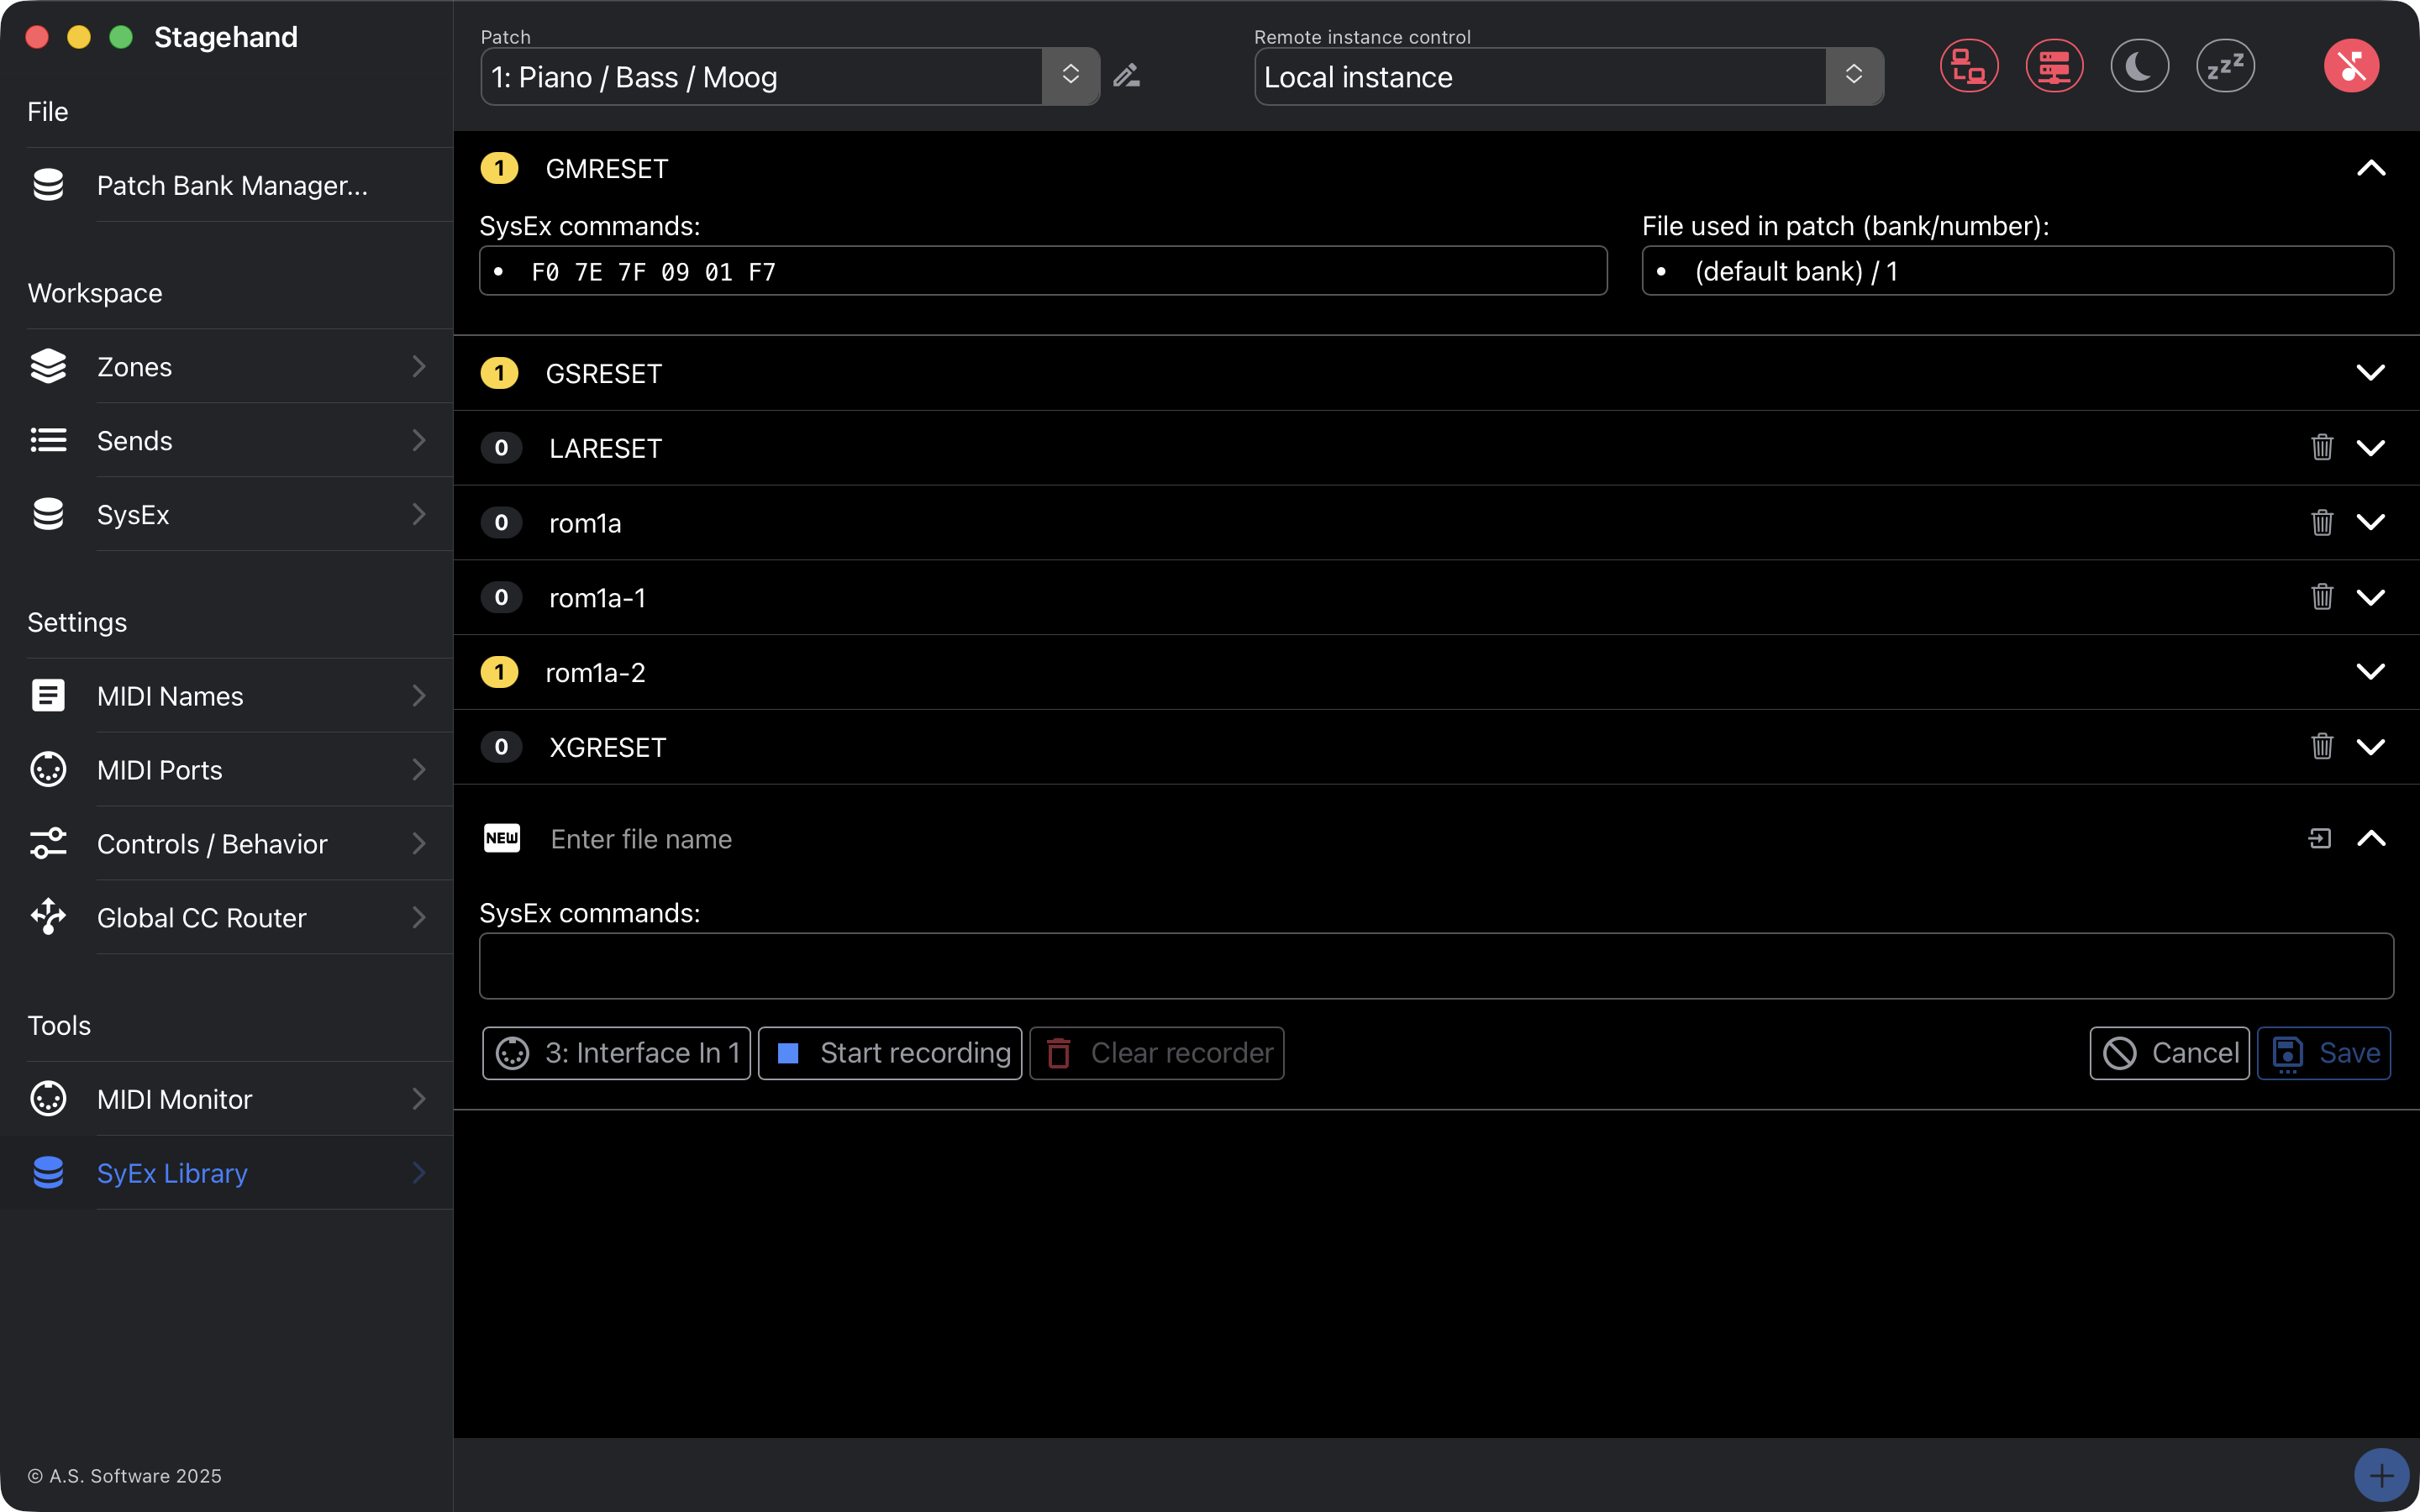Click the MIDI Ports connector icon
Screen dimensions: 2420x1512
click(48, 769)
